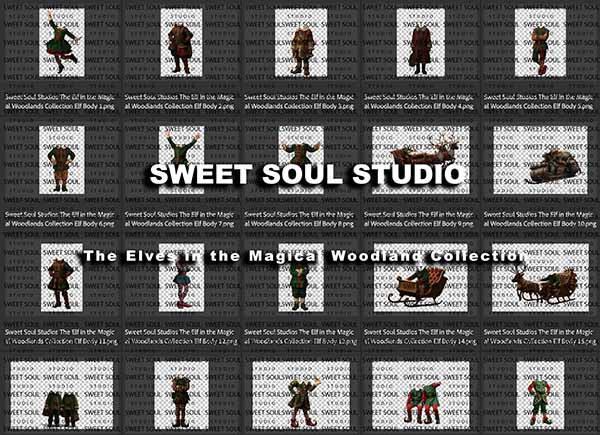The image size is (600, 435).
Task: Click file name ending 'Elf Body 13.png'
Action: pos(300,337)
